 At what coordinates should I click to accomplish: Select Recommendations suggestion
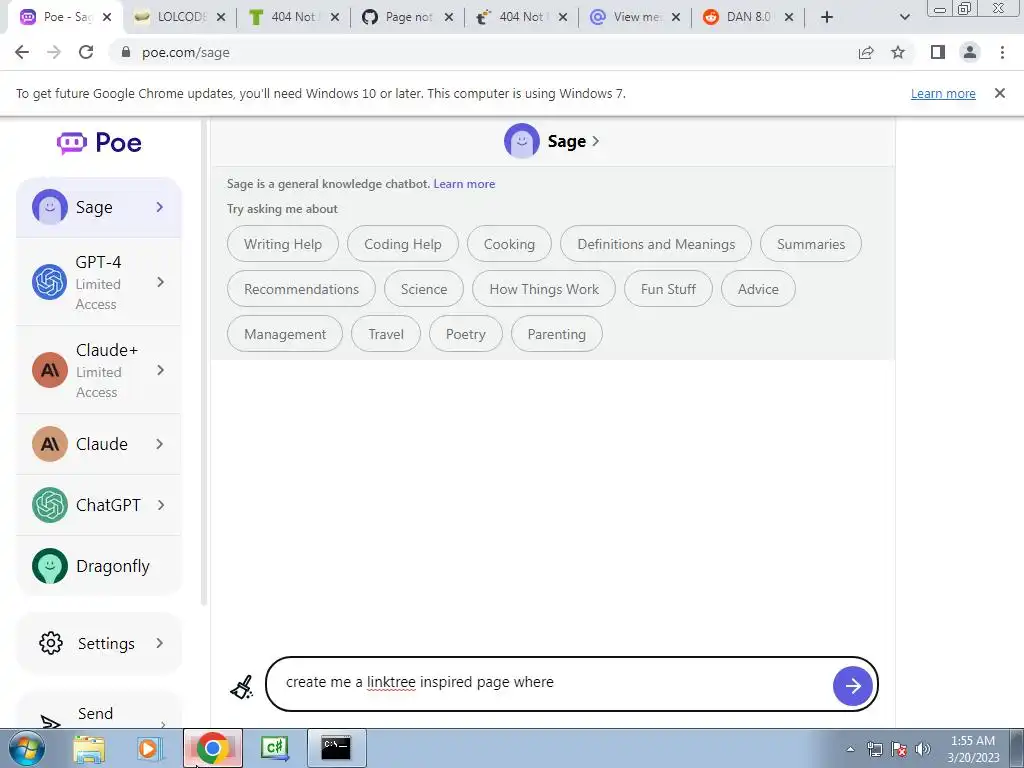tap(301, 289)
